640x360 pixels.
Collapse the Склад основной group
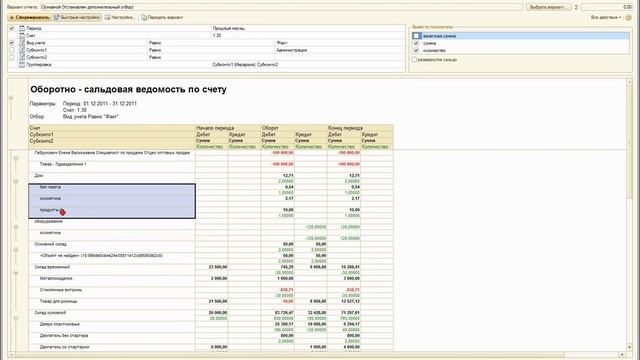pyautogui.click(x=16, y=318)
